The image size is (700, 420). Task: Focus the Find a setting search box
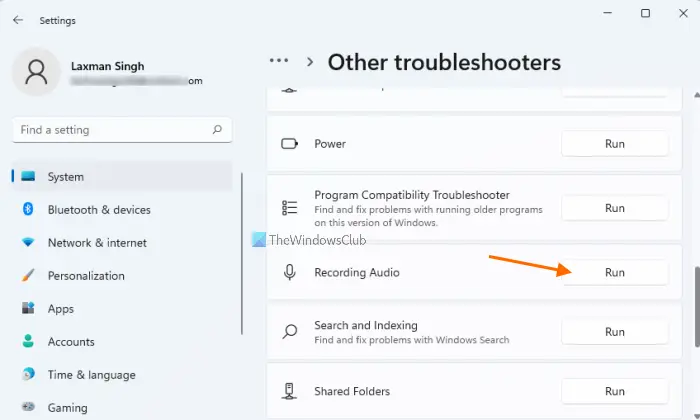coord(122,130)
